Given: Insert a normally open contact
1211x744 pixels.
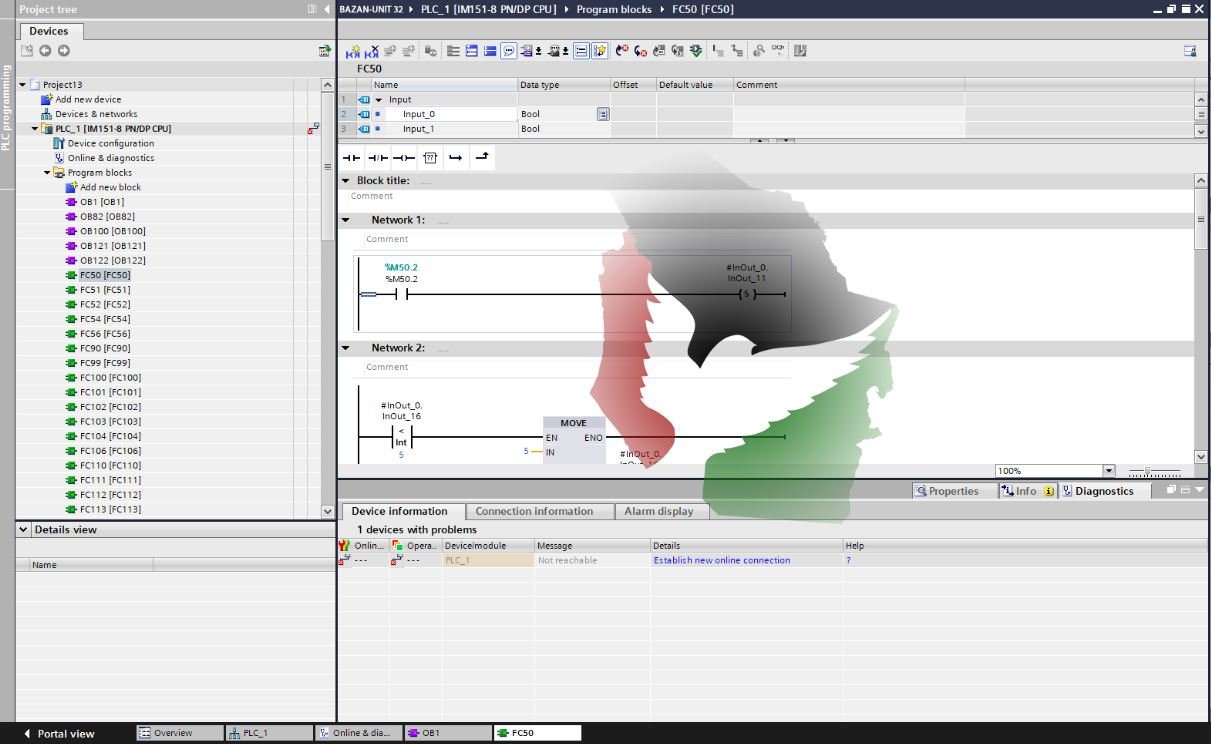Looking at the screenshot, I should 351,158.
